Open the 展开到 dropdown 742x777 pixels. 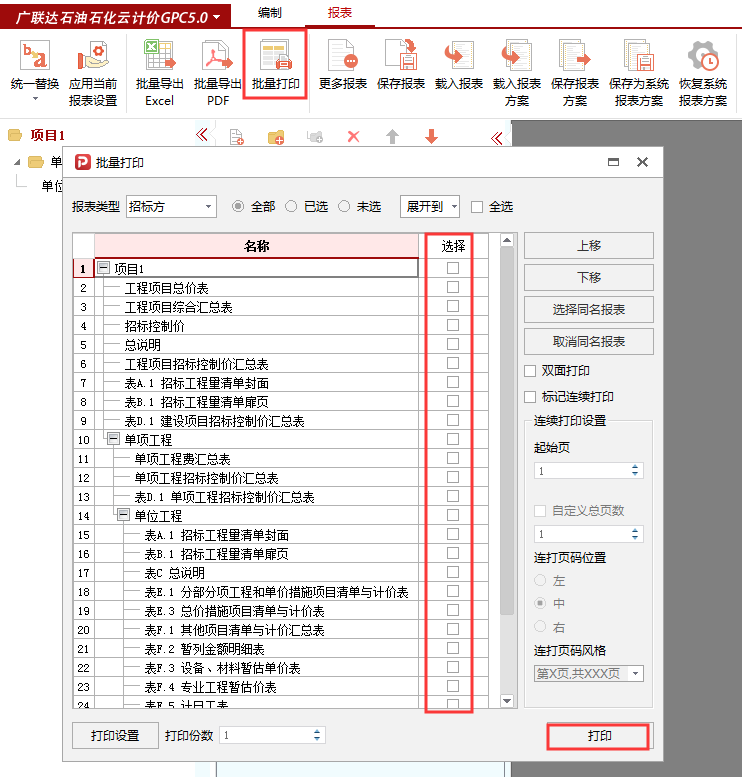click(x=430, y=207)
